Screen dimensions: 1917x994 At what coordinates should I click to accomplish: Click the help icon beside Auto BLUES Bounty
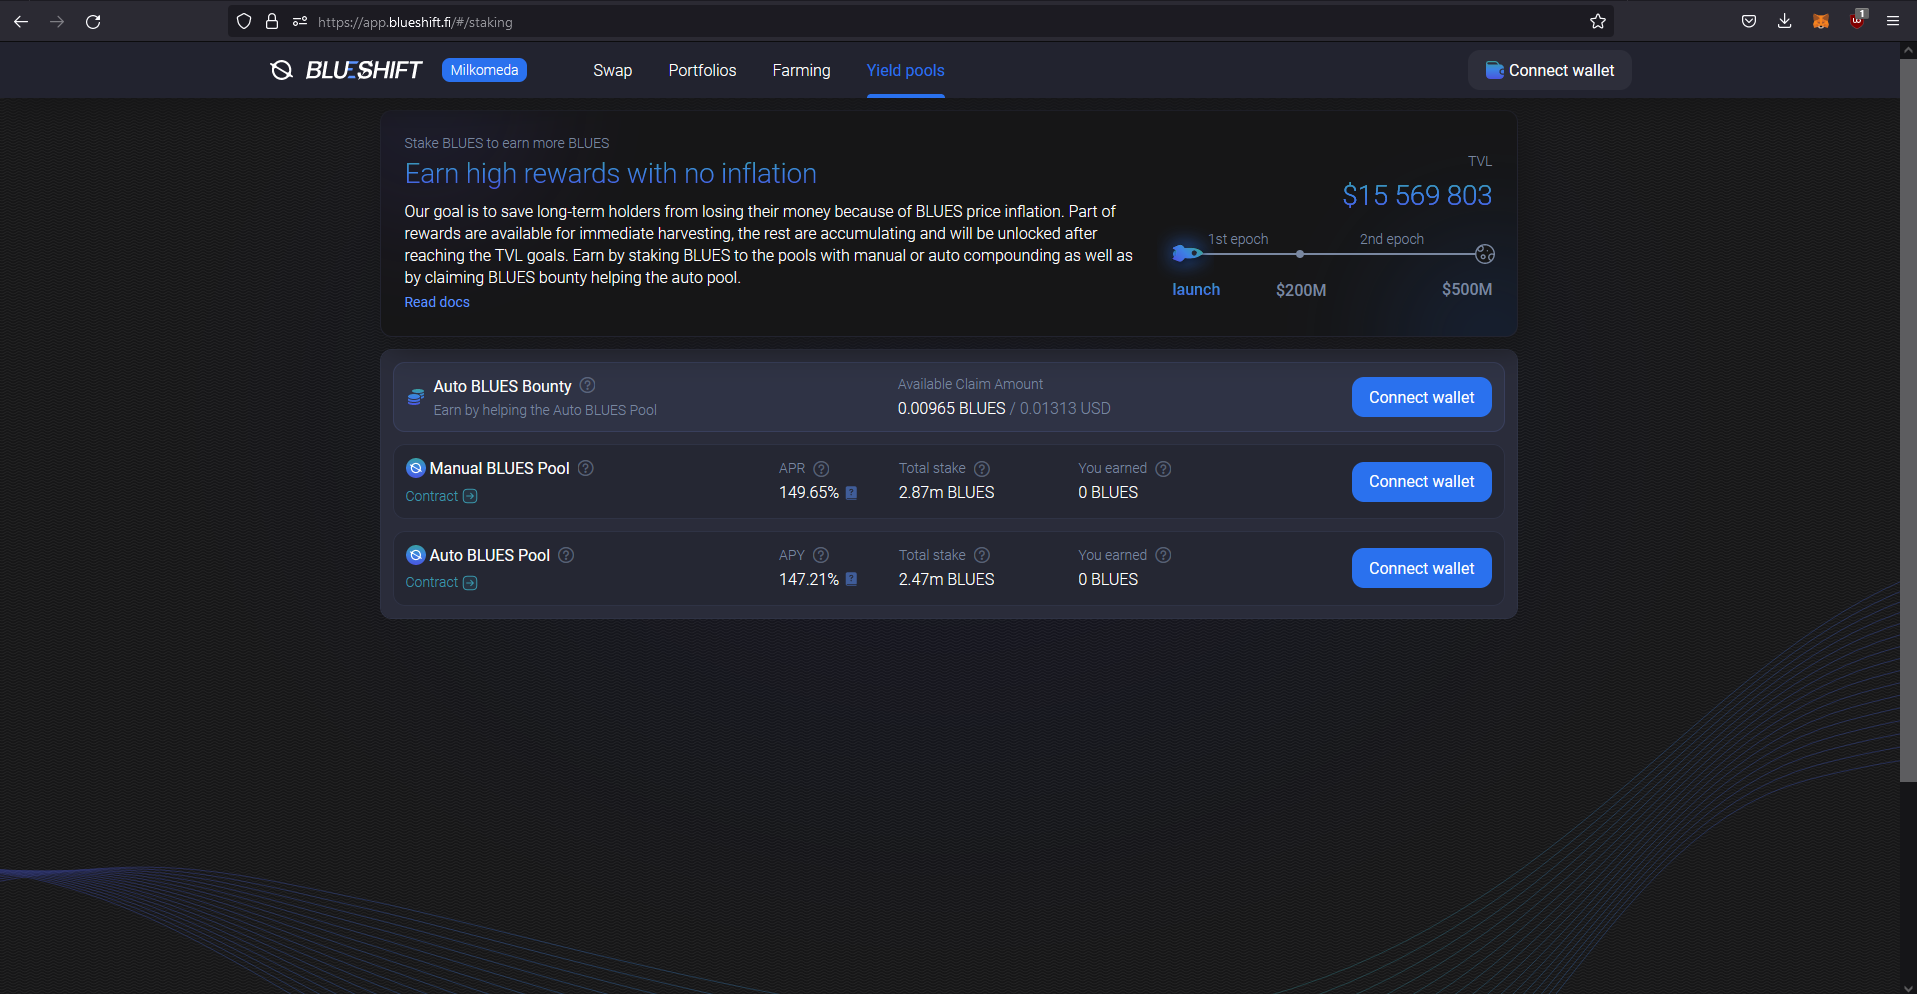(x=588, y=385)
